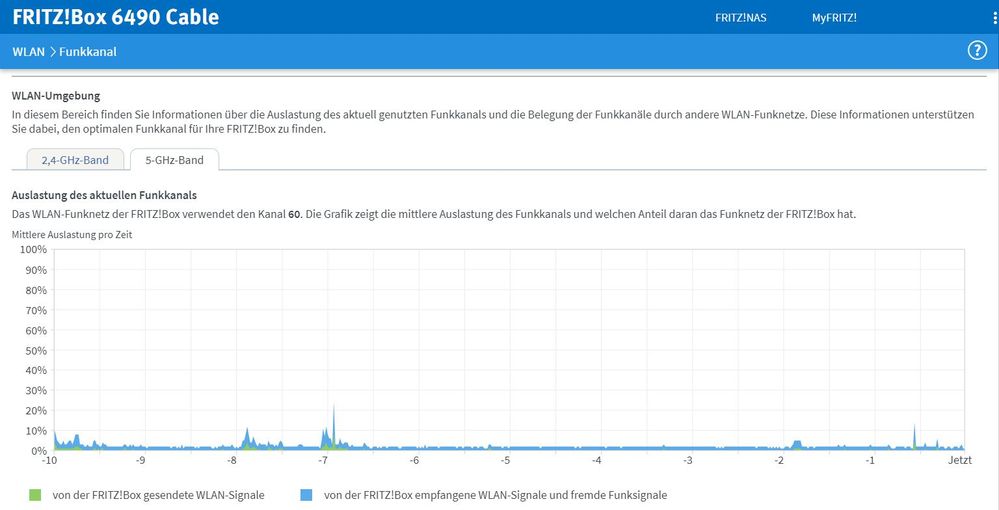This screenshot has height=510, width=999.
Task: Click the 'Auslastung des aktuellen Funkkanals' heading
Action: coord(104,195)
